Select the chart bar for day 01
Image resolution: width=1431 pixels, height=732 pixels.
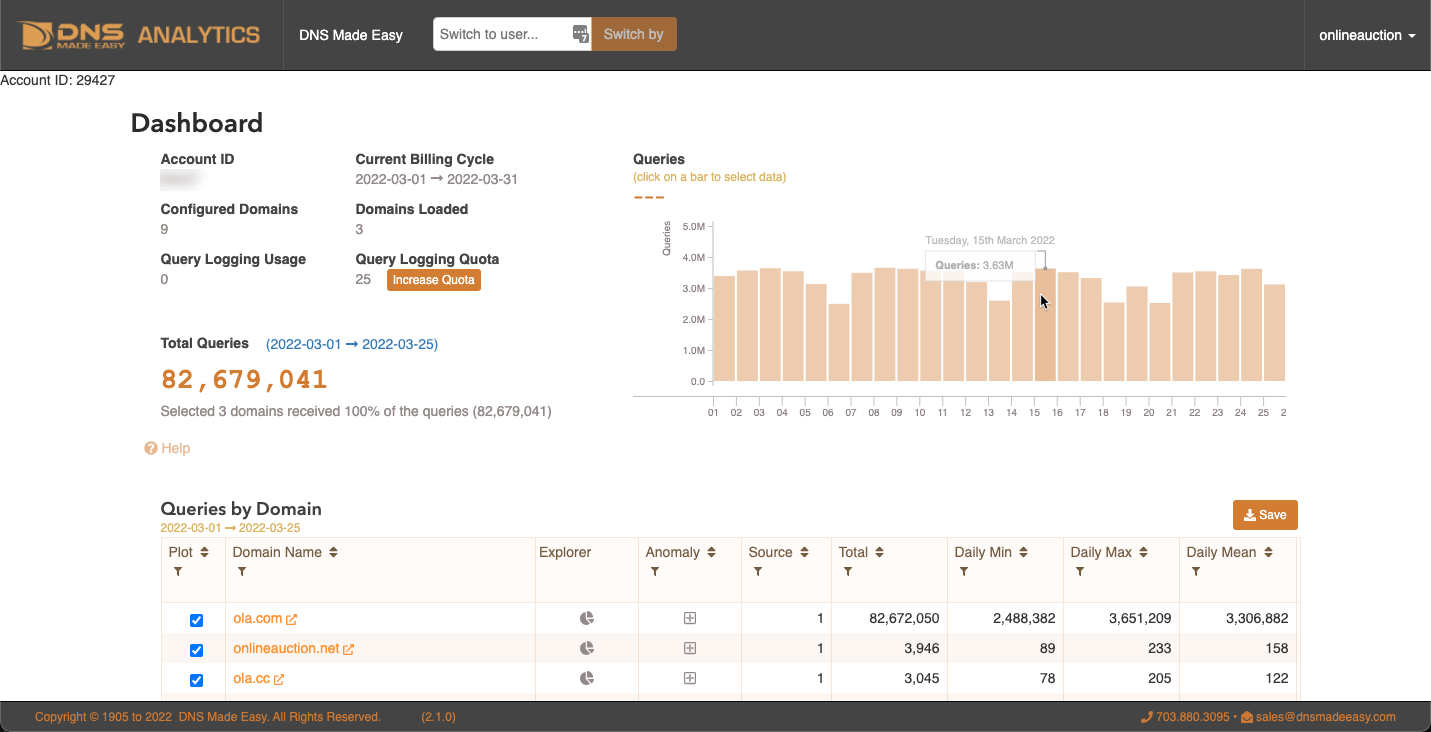click(x=724, y=328)
